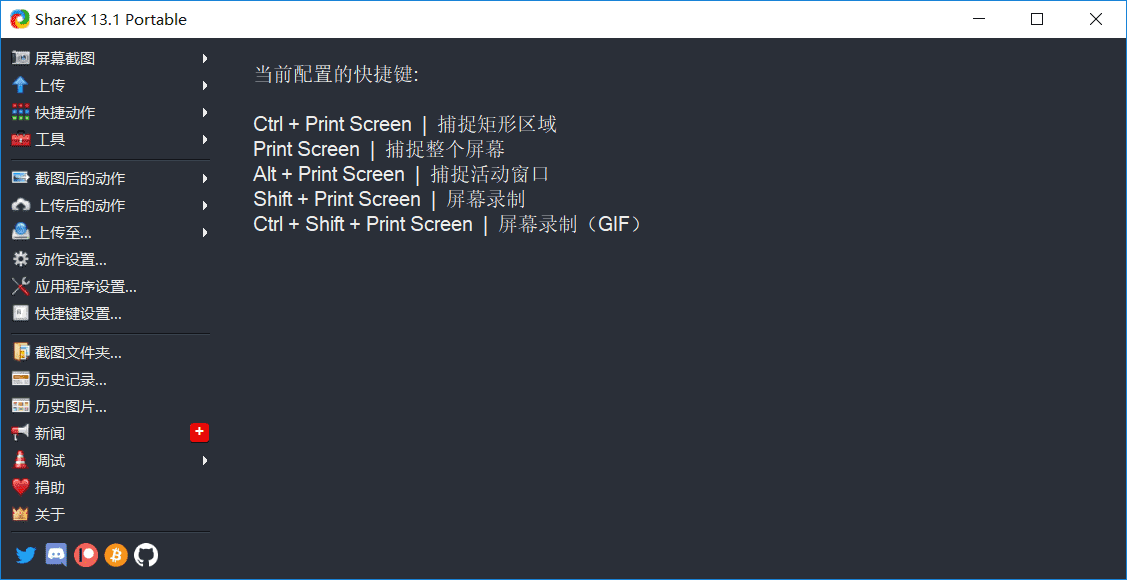Click the red plus badge beside 新闻
Image resolution: width=1127 pixels, height=580 pixels.
pyautogui.click(x=199, y=432)
